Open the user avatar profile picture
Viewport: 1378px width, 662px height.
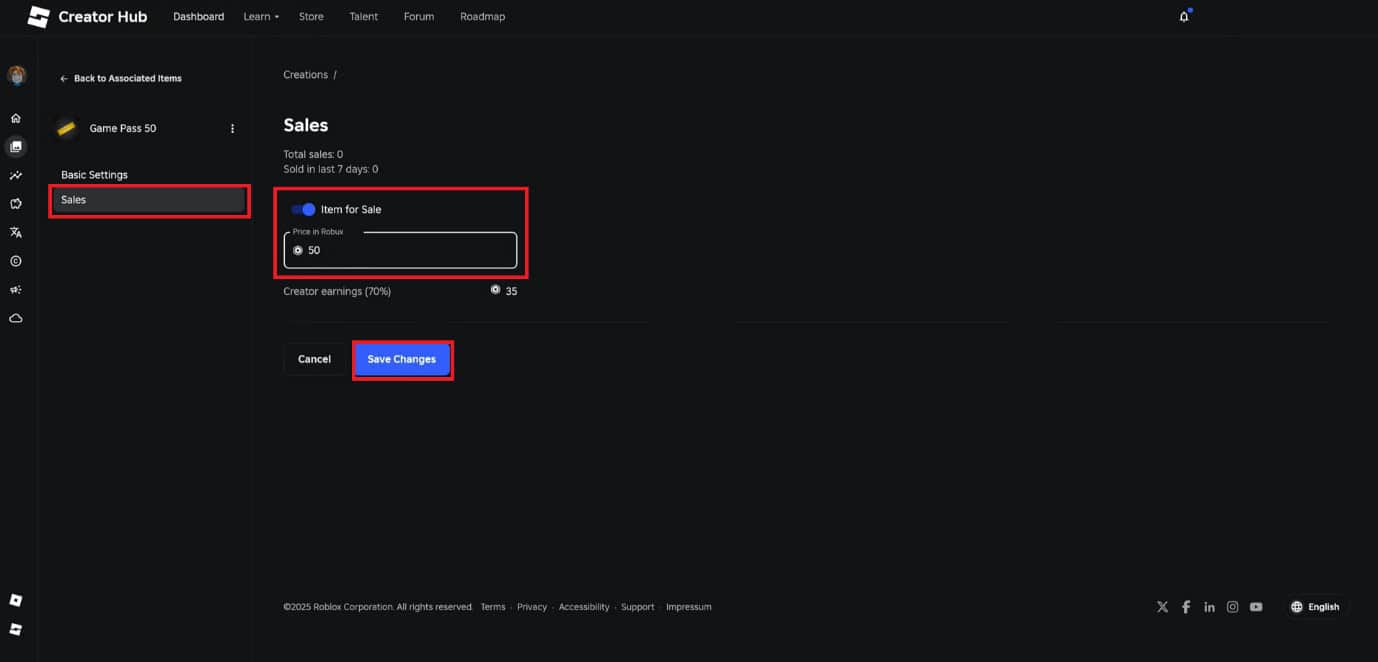tap(16, 76)
